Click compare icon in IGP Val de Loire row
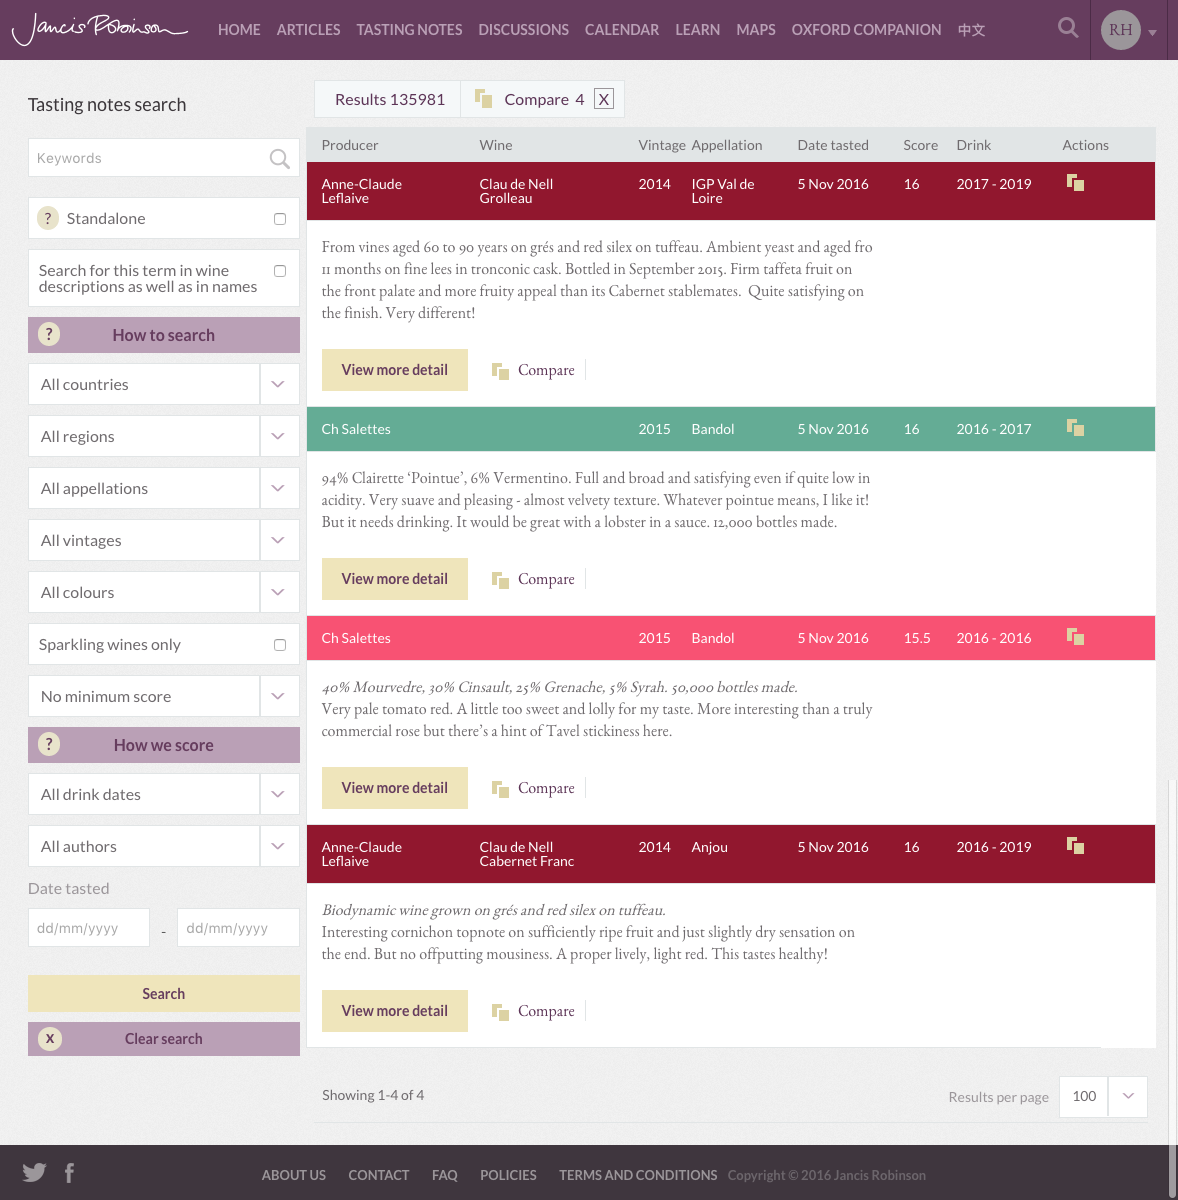 pos(1075,183)
